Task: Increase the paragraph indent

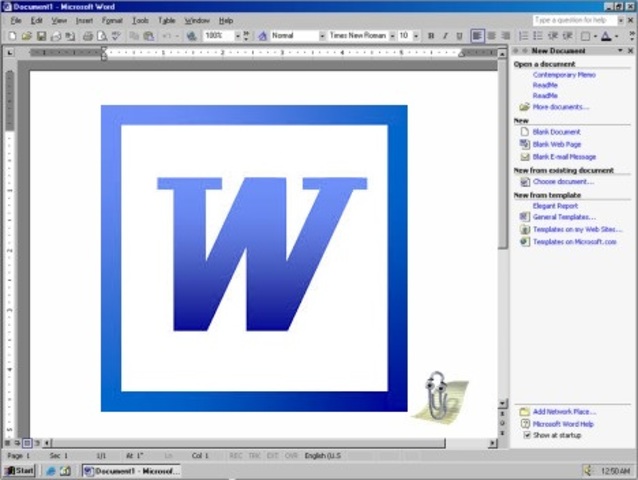Action: click(x=567, y=36)
